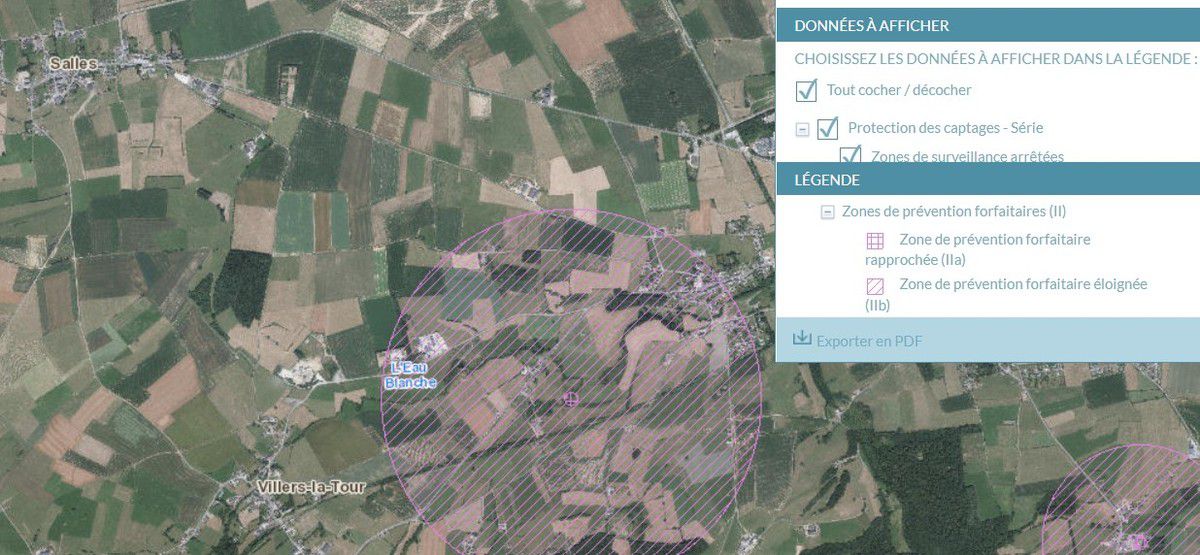1200x555 pixels.
Task: Toggle the Tout cocher / décocher checkbox
Action: coord(806,91)
